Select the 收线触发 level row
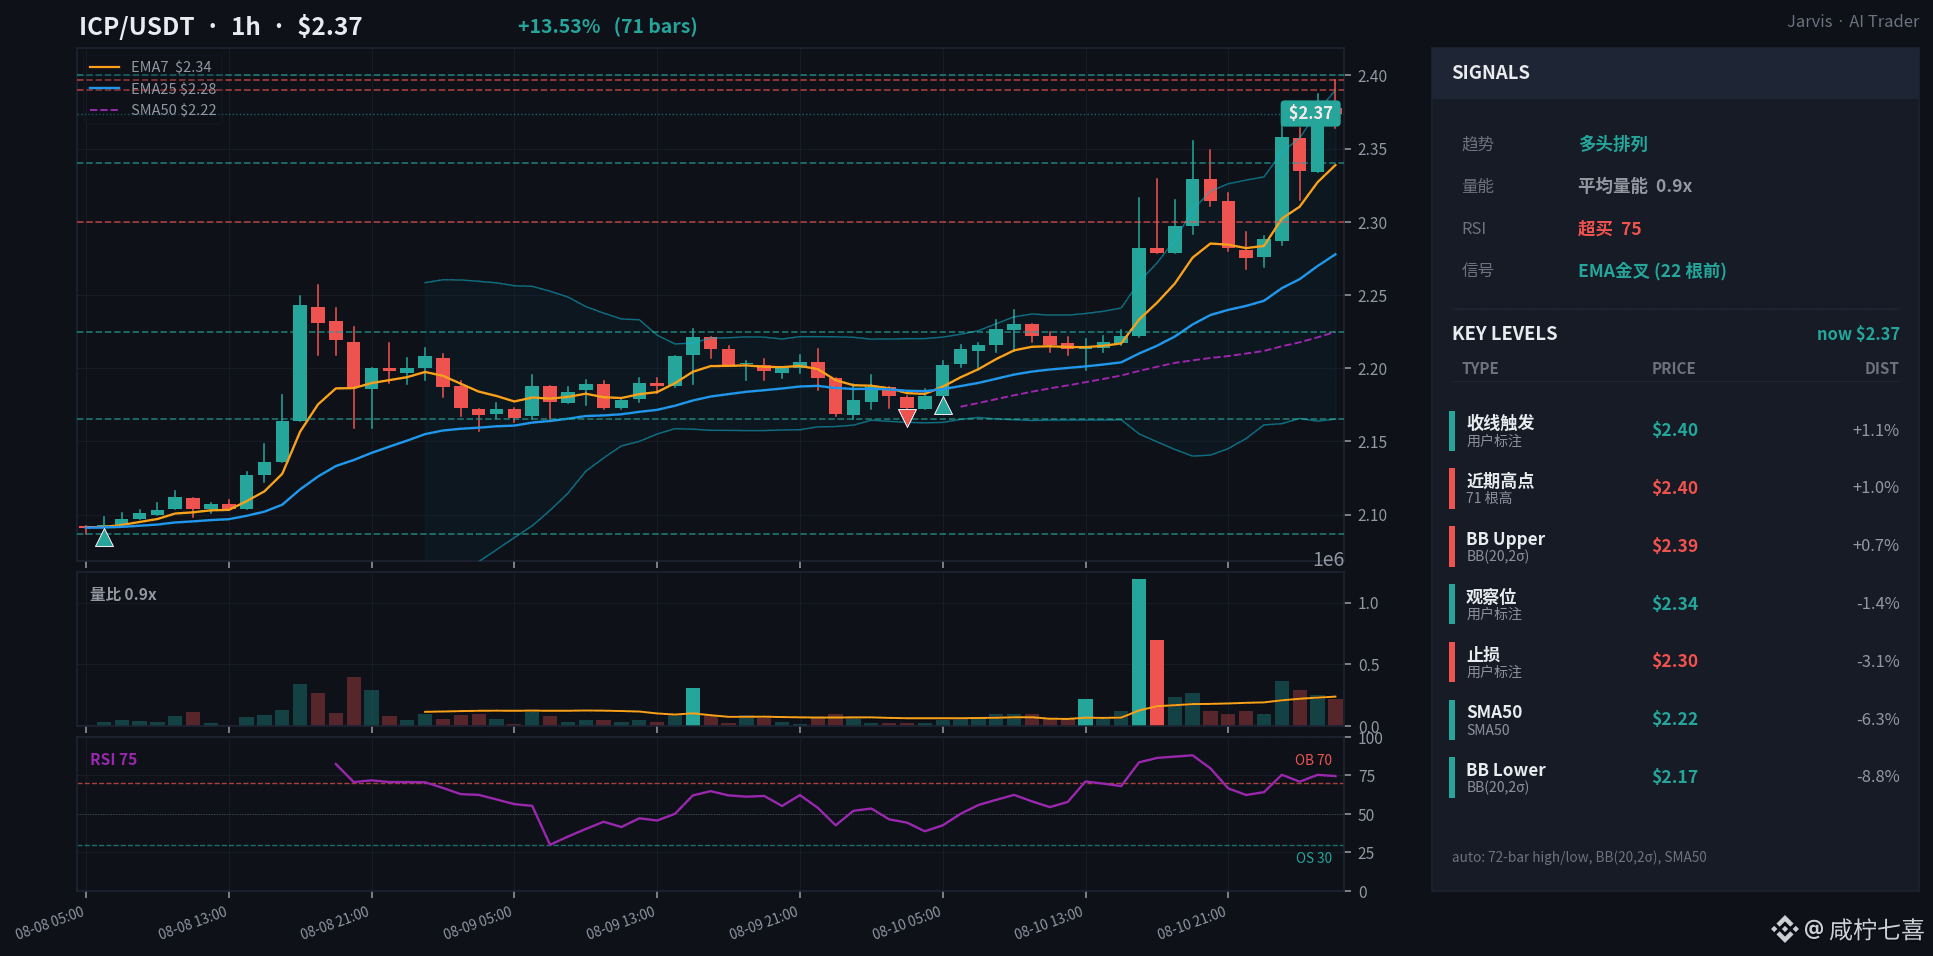 click(x=1675, y=430)
